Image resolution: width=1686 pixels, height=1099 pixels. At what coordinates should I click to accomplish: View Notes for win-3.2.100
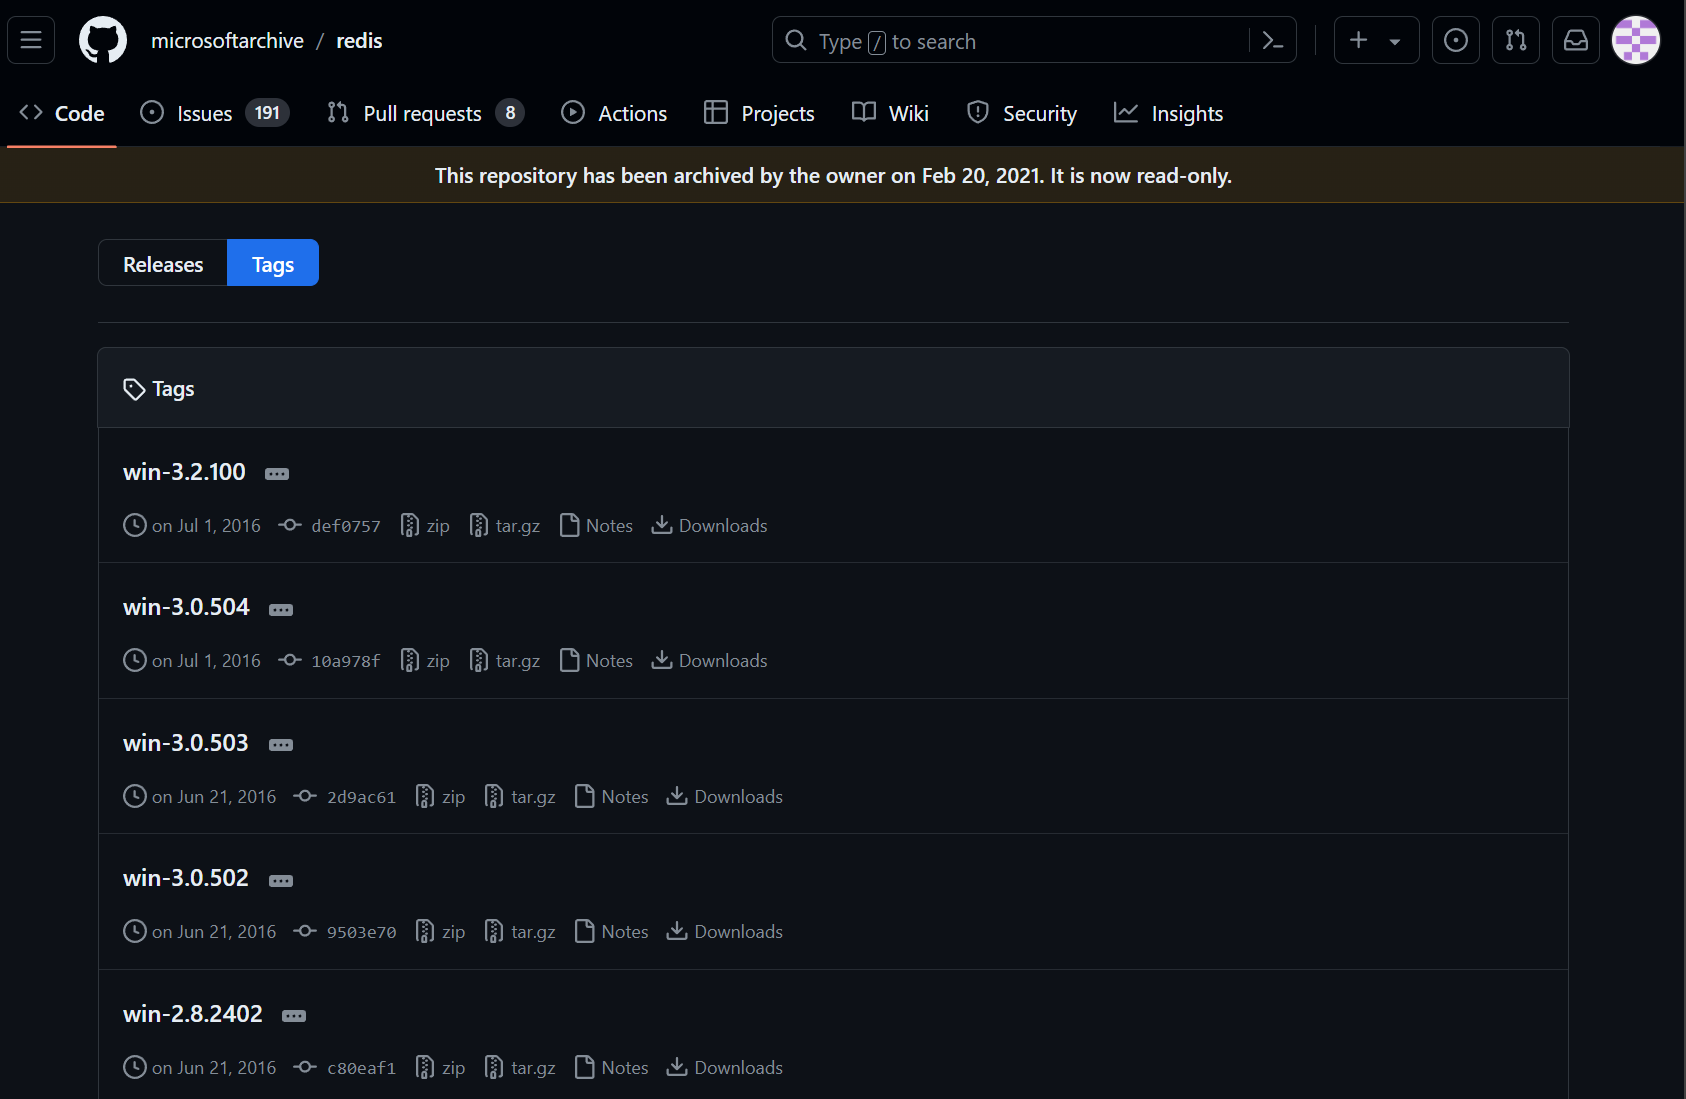coord(597,525)
